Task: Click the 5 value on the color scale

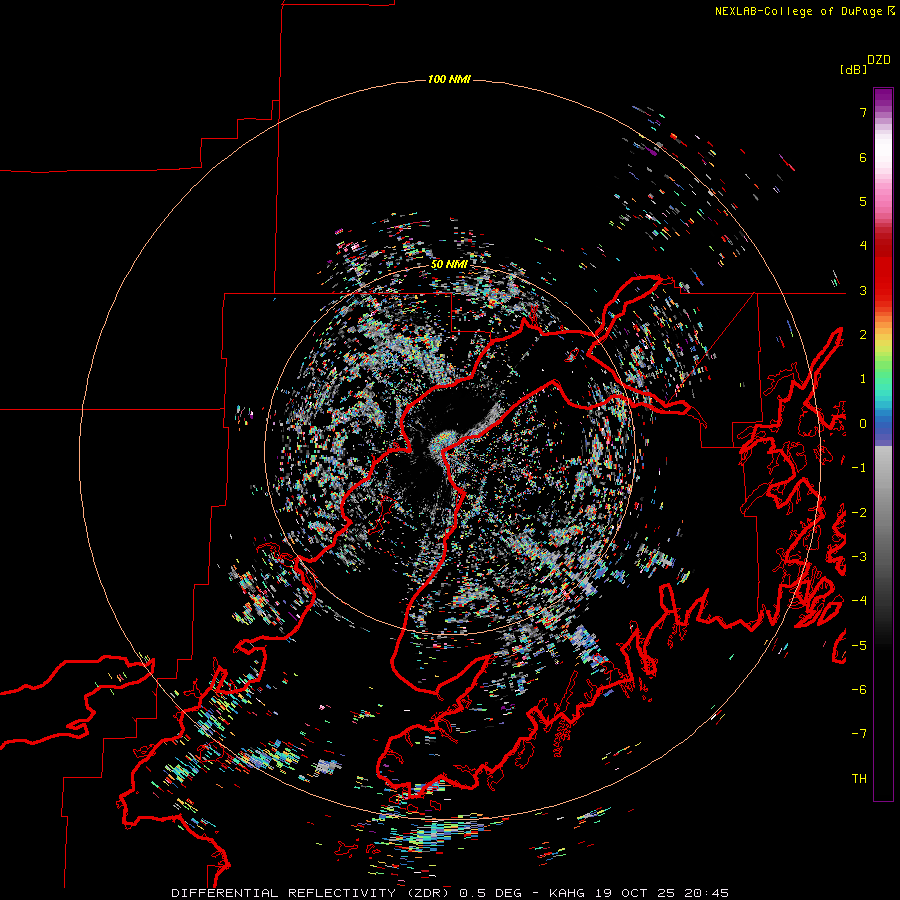Action: coord(863,201)
